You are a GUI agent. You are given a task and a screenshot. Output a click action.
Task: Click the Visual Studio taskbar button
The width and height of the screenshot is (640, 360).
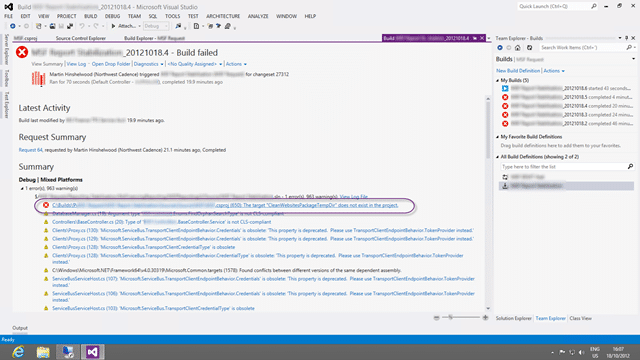click(93, 352)
